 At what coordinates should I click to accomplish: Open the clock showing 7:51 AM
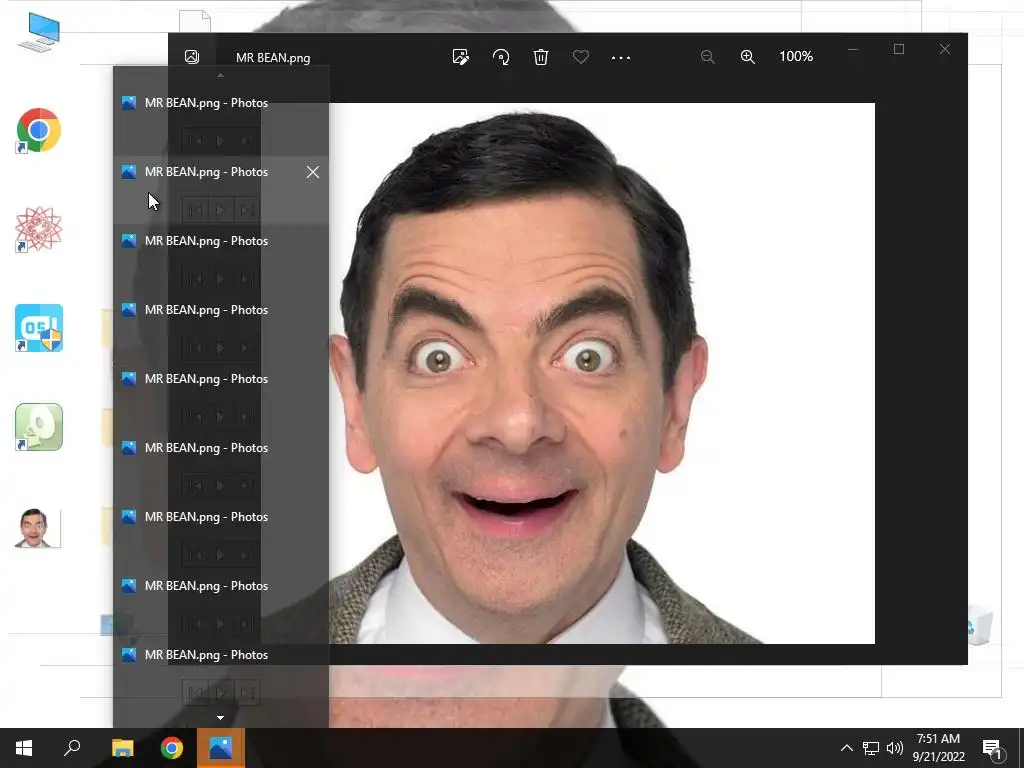point(938,748)
